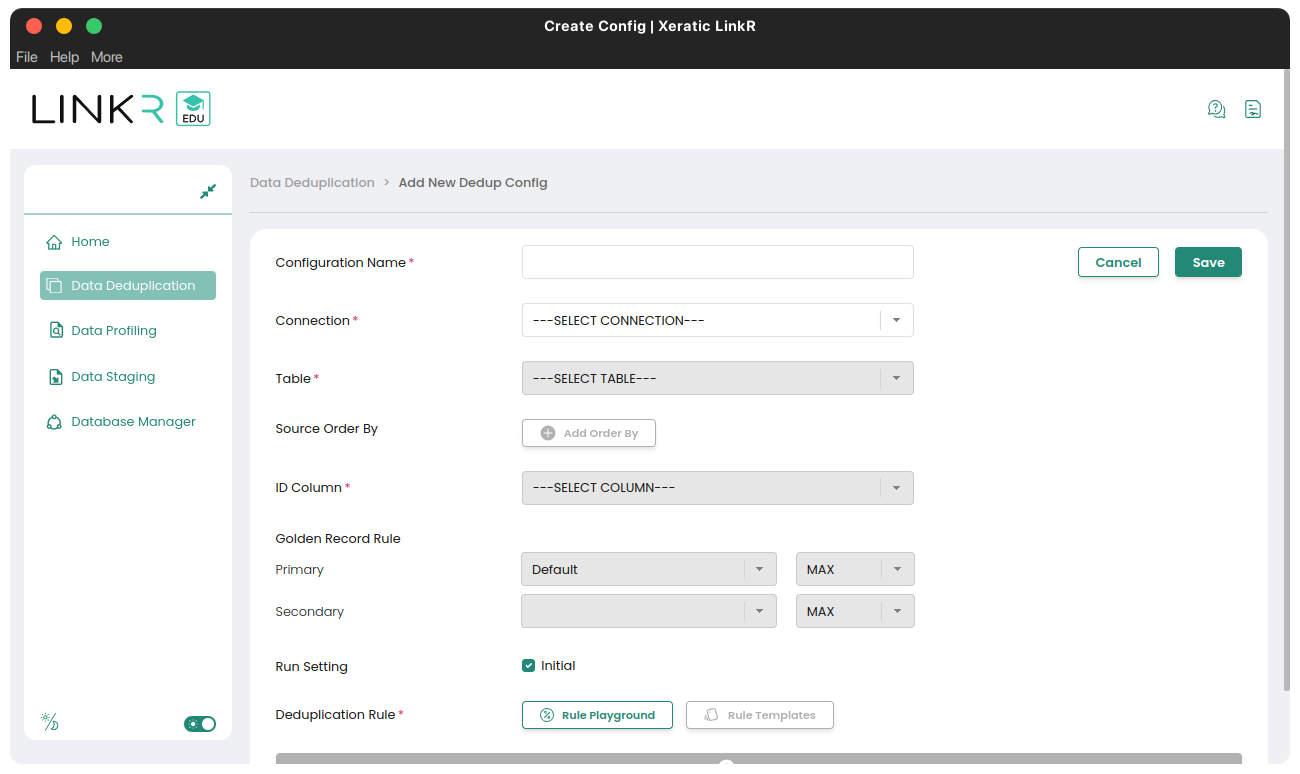Screen dimensions: 1300x774
Task: Click the Home sidebar icon
Action: (x=55, y=242)
